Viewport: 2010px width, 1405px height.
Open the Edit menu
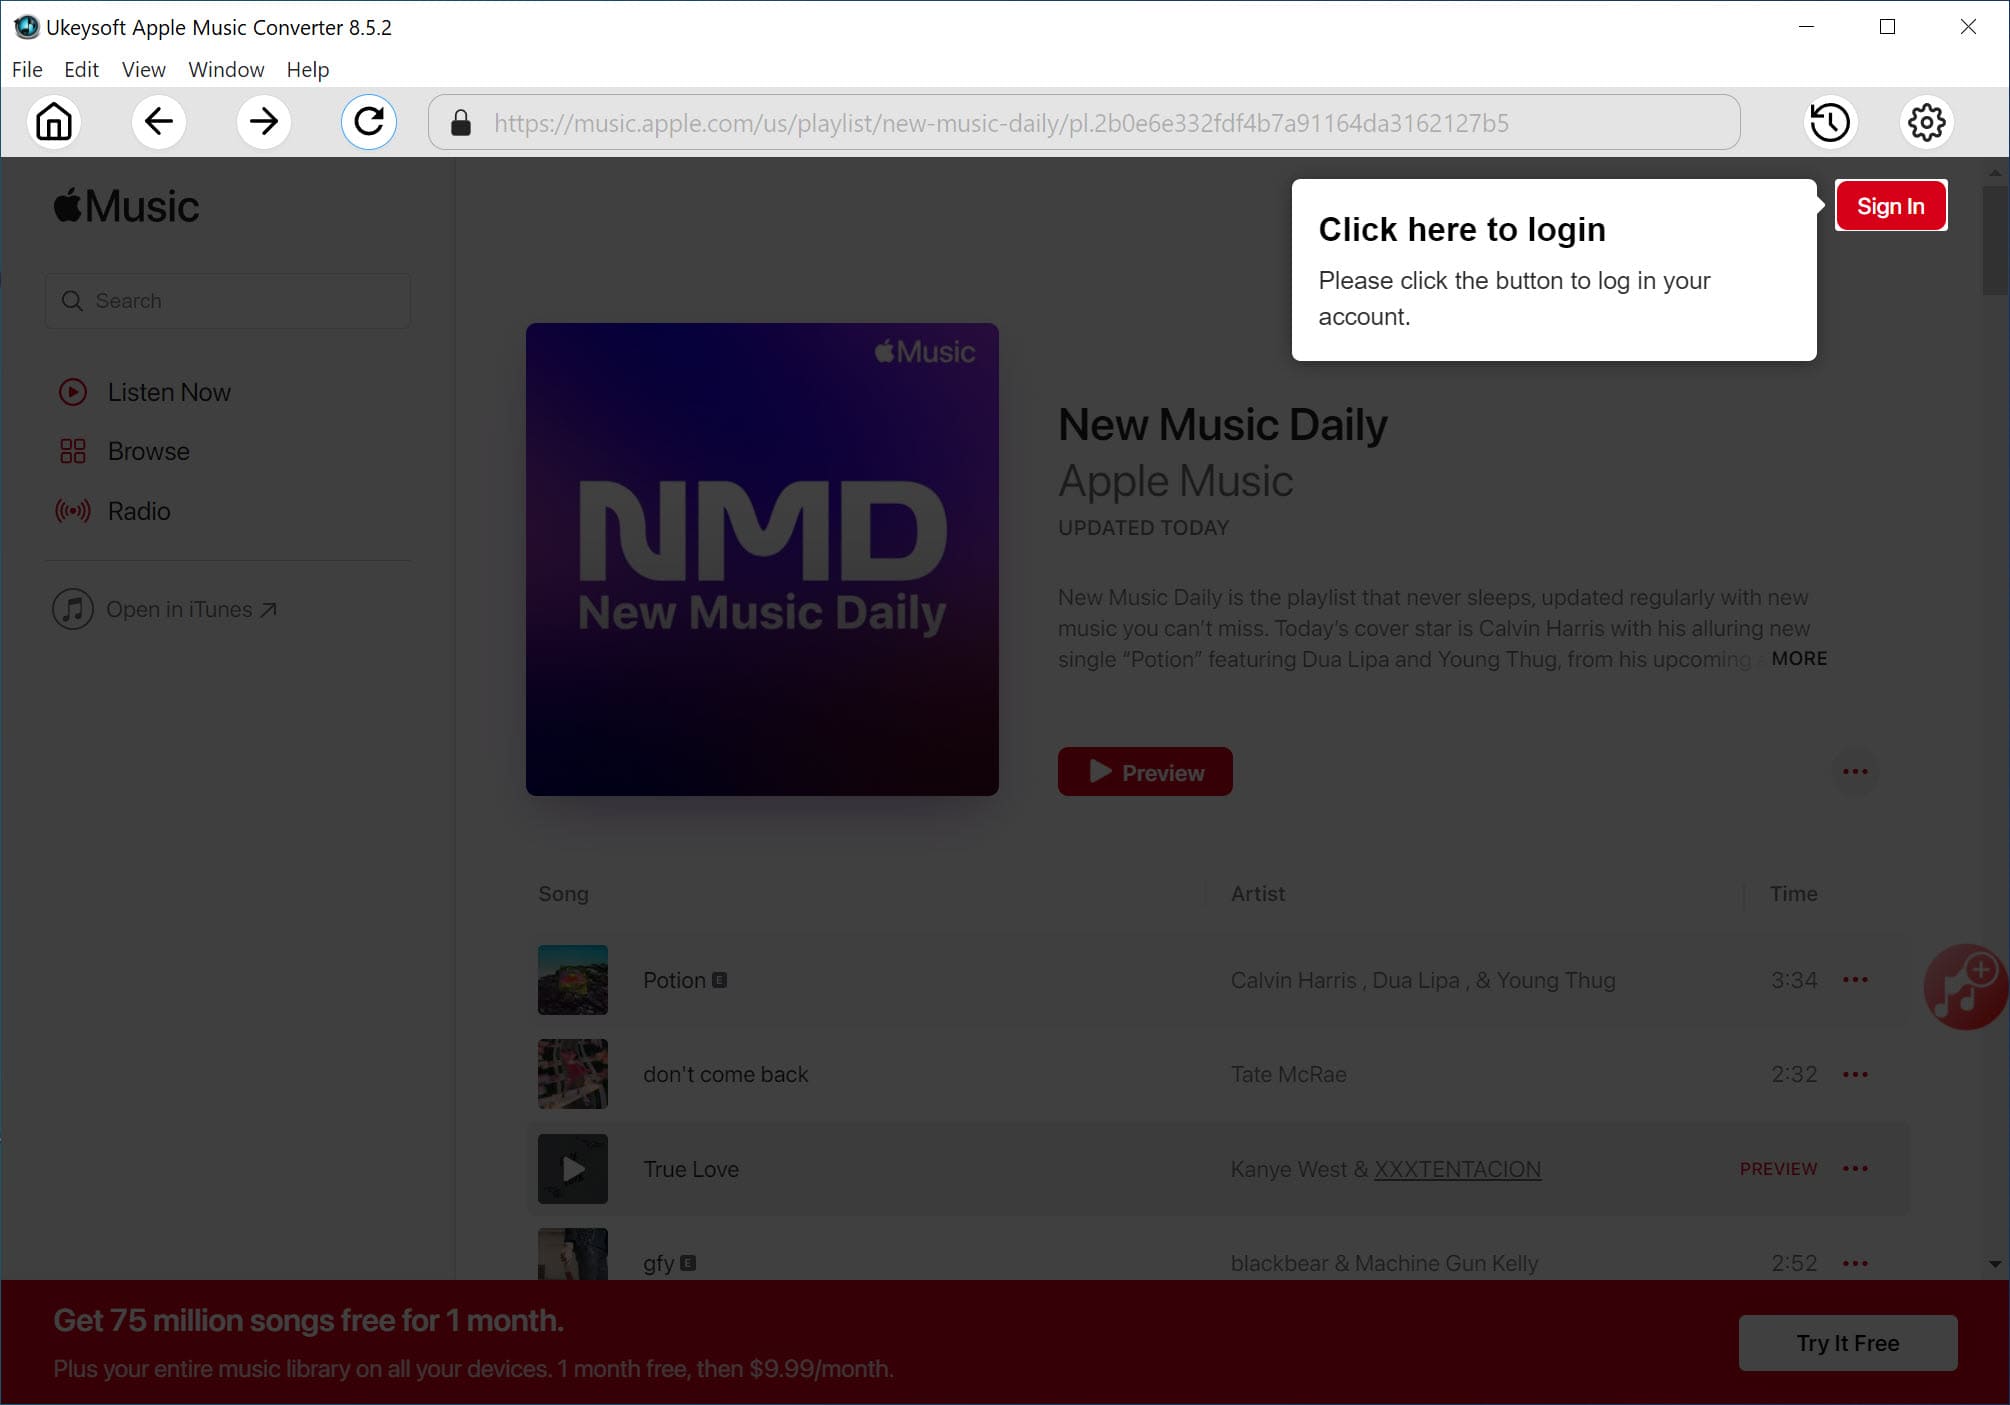[x=79, y=69]
